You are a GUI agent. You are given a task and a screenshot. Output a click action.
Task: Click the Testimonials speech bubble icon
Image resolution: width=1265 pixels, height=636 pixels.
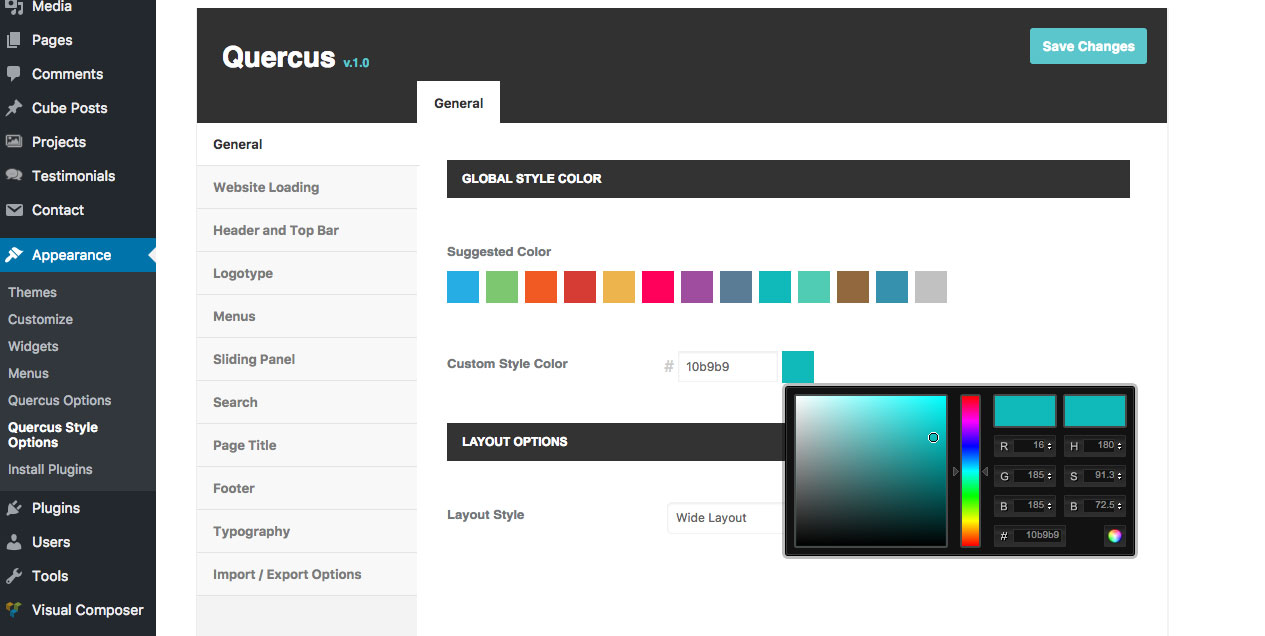[14, 176]
